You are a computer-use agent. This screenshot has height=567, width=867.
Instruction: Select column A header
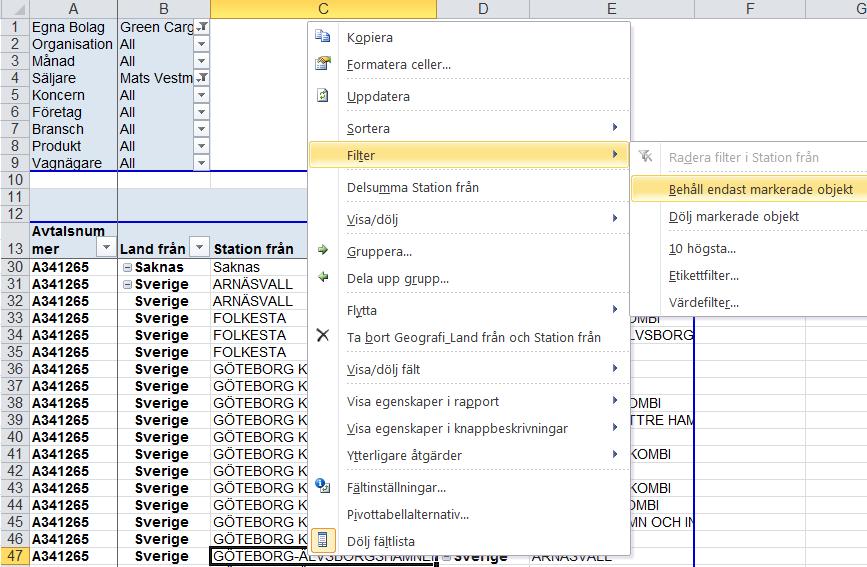(x=73, y=8)
